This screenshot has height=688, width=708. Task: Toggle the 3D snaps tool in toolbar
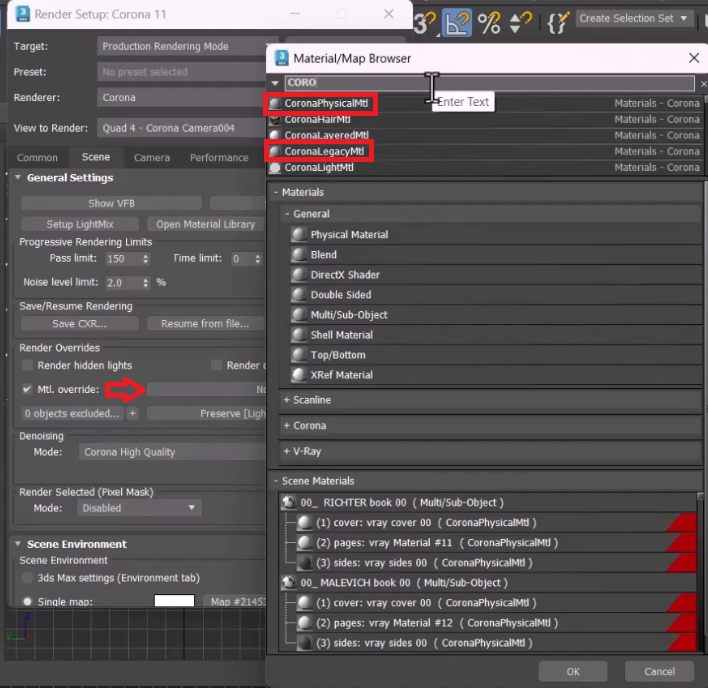pos(425,22)
